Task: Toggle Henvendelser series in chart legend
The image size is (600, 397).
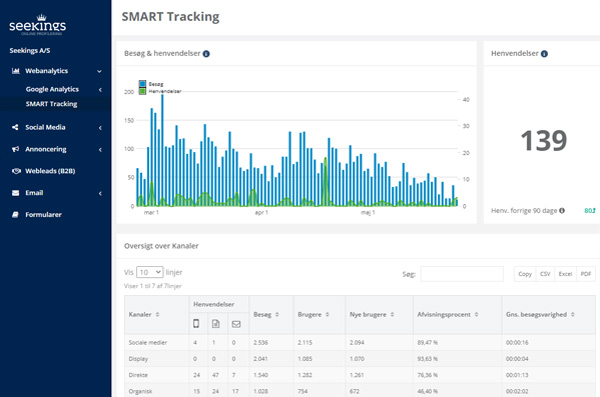Action: click(x=160, y=91)
